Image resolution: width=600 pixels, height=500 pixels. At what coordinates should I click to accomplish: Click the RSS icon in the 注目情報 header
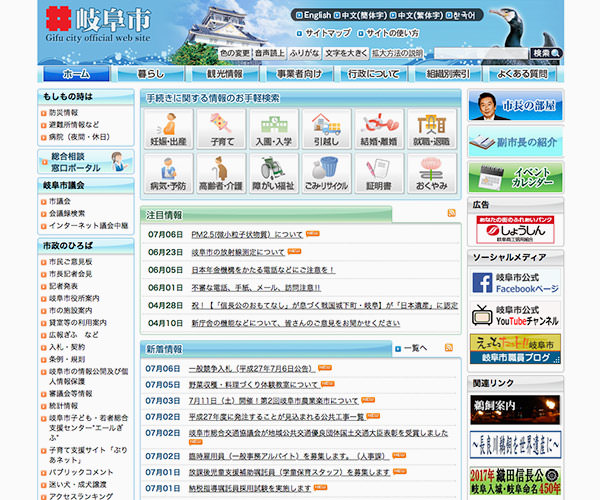coord(452,215)
